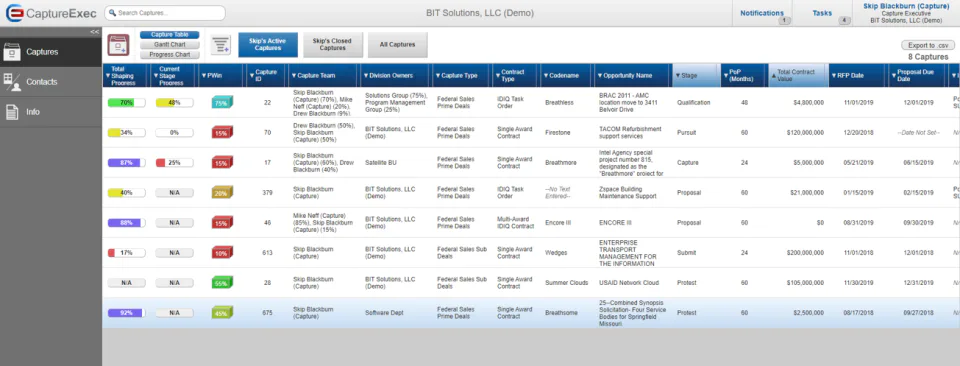Sort by the Total Contract Value column

click(797, 75)
